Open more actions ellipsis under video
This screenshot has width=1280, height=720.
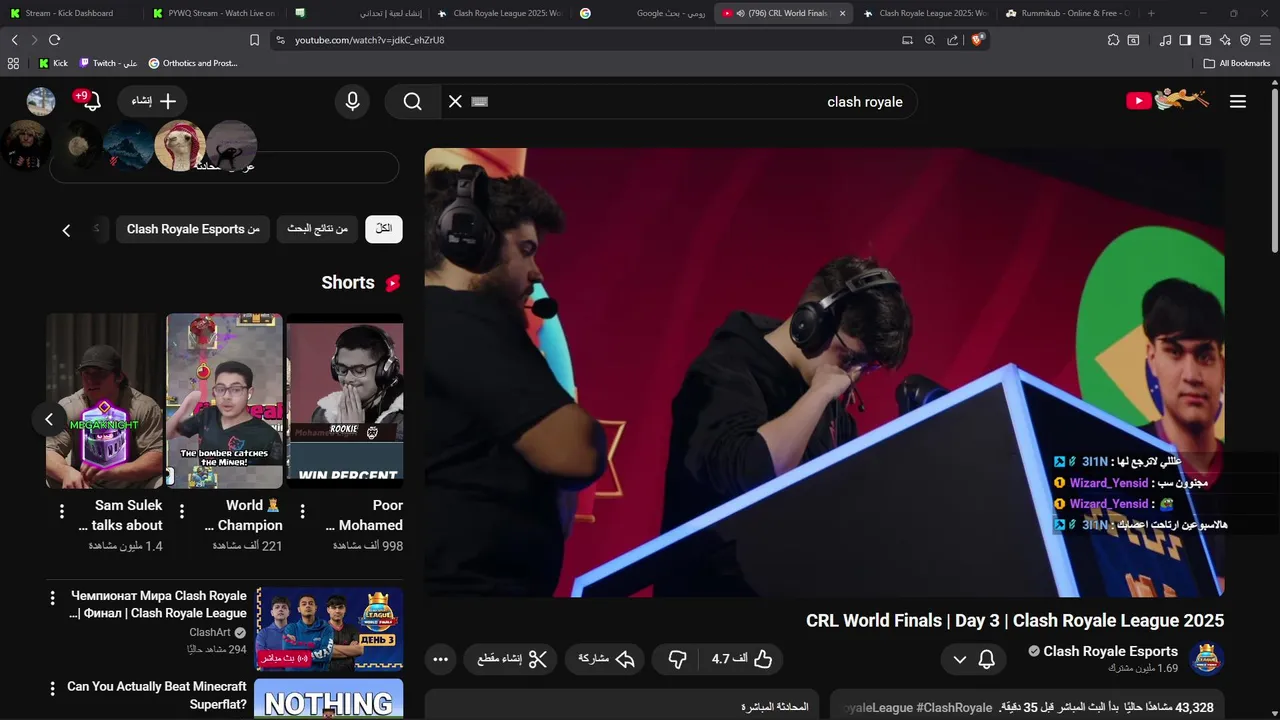[x=440, y=659]
